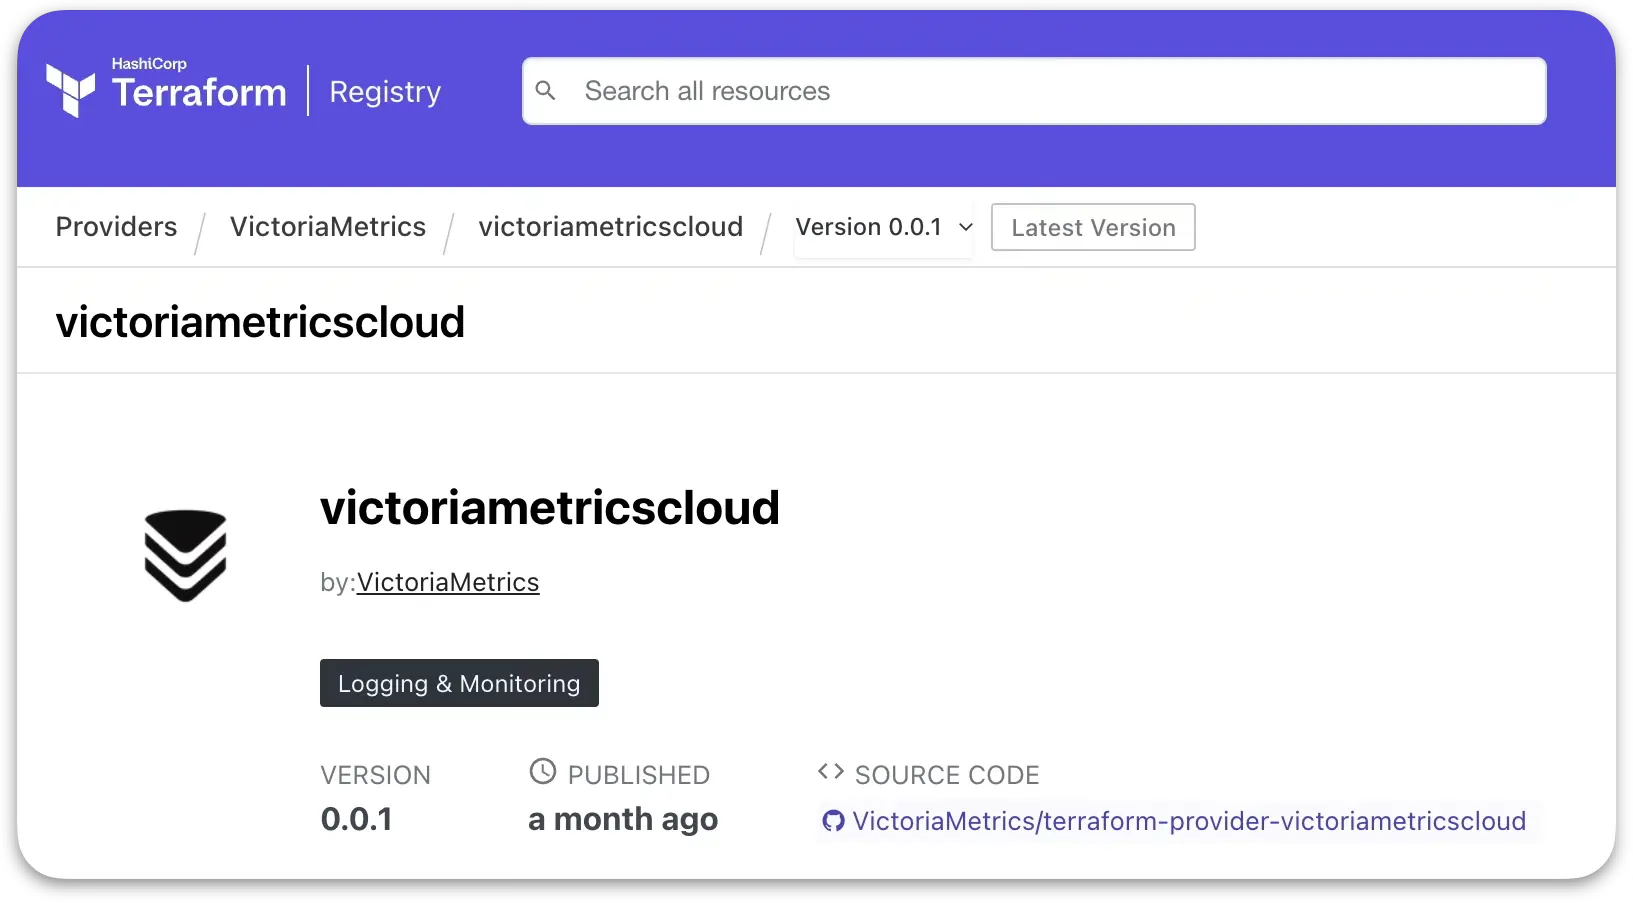Click the Registry text in the header
1633x903 pixels.
(385, 92)
